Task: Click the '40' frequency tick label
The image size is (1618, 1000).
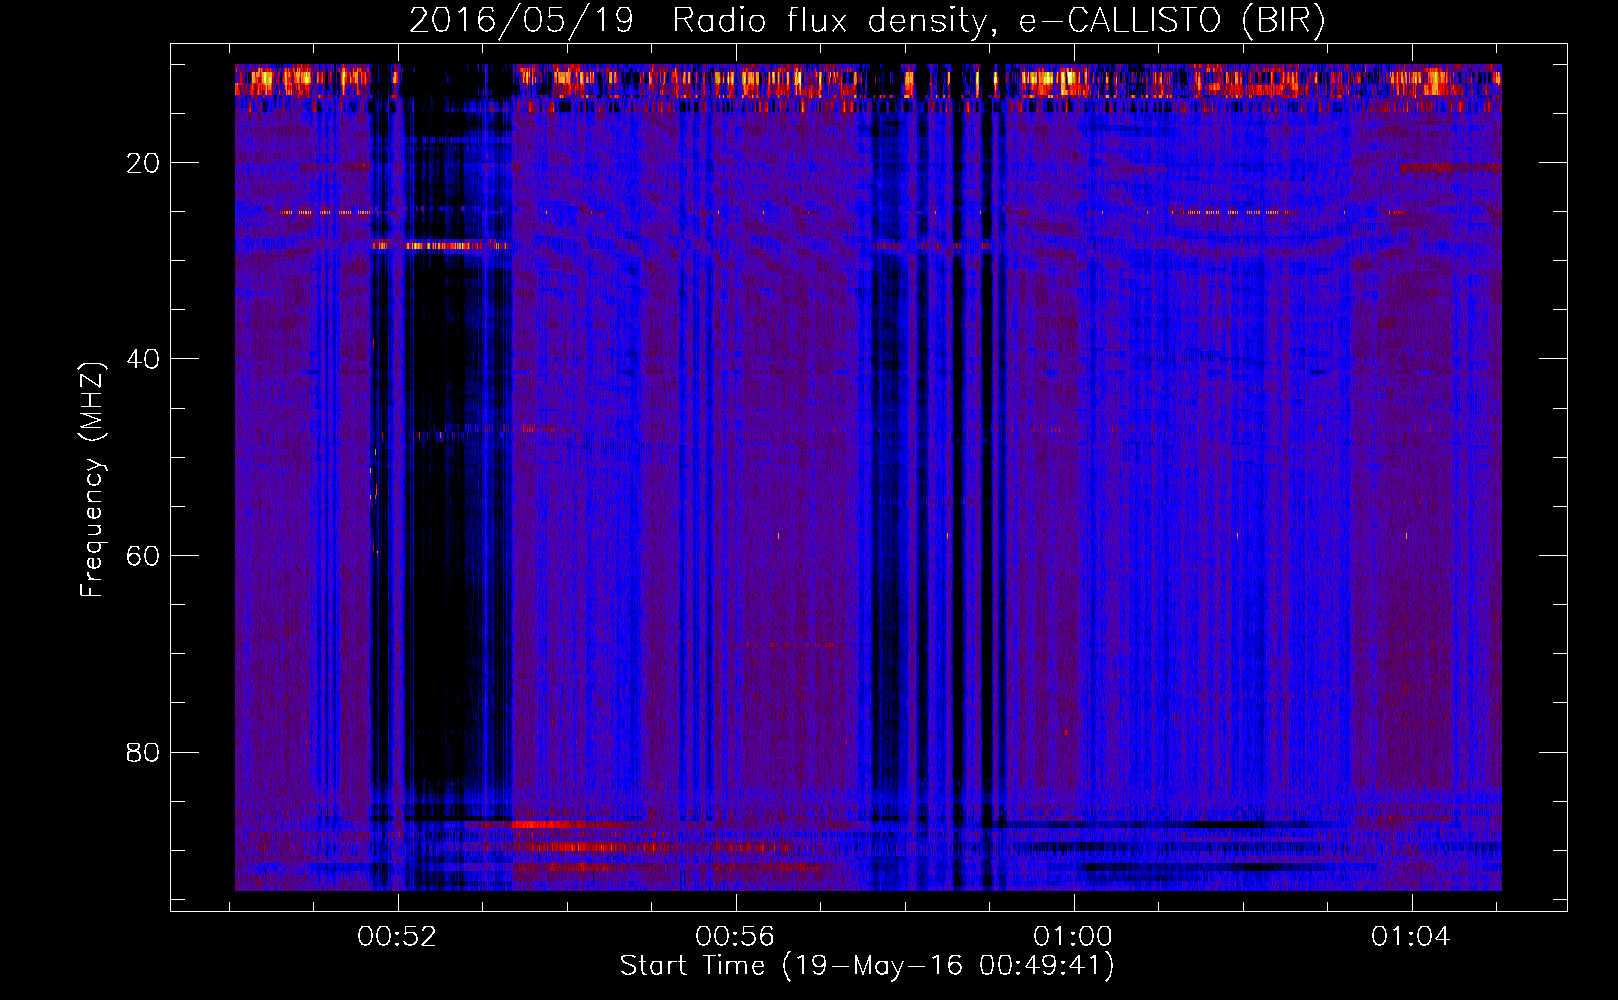Action: pyautogui.click(x=143, y=359)
